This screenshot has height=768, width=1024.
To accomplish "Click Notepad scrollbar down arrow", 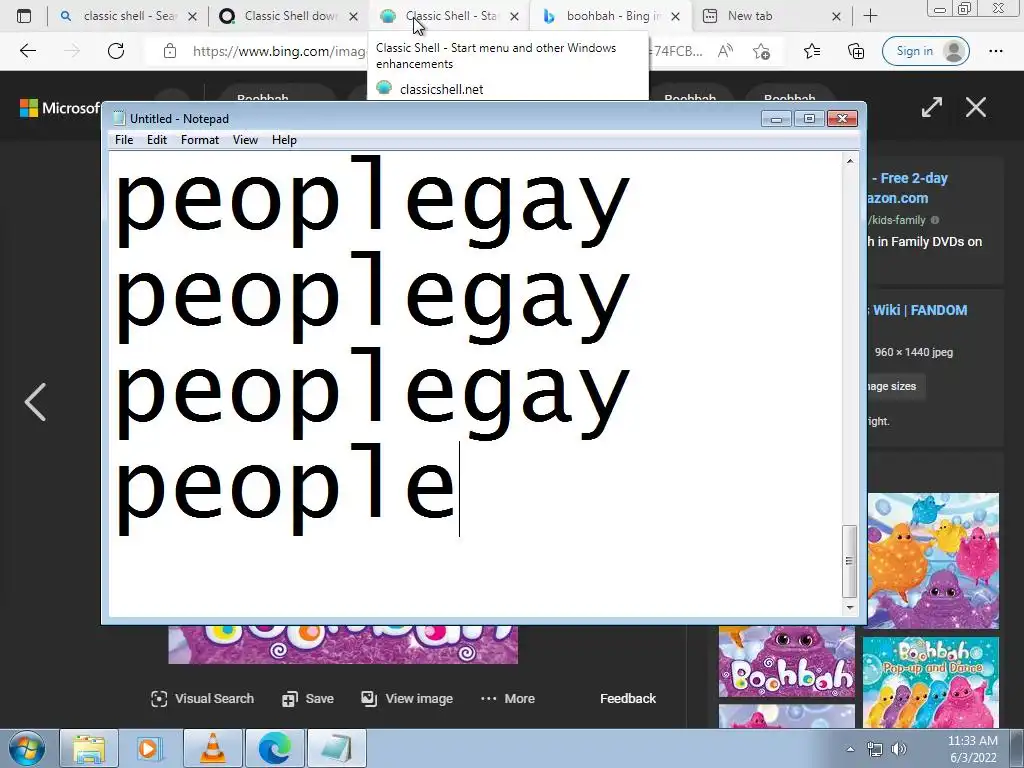I will [850, 607].
